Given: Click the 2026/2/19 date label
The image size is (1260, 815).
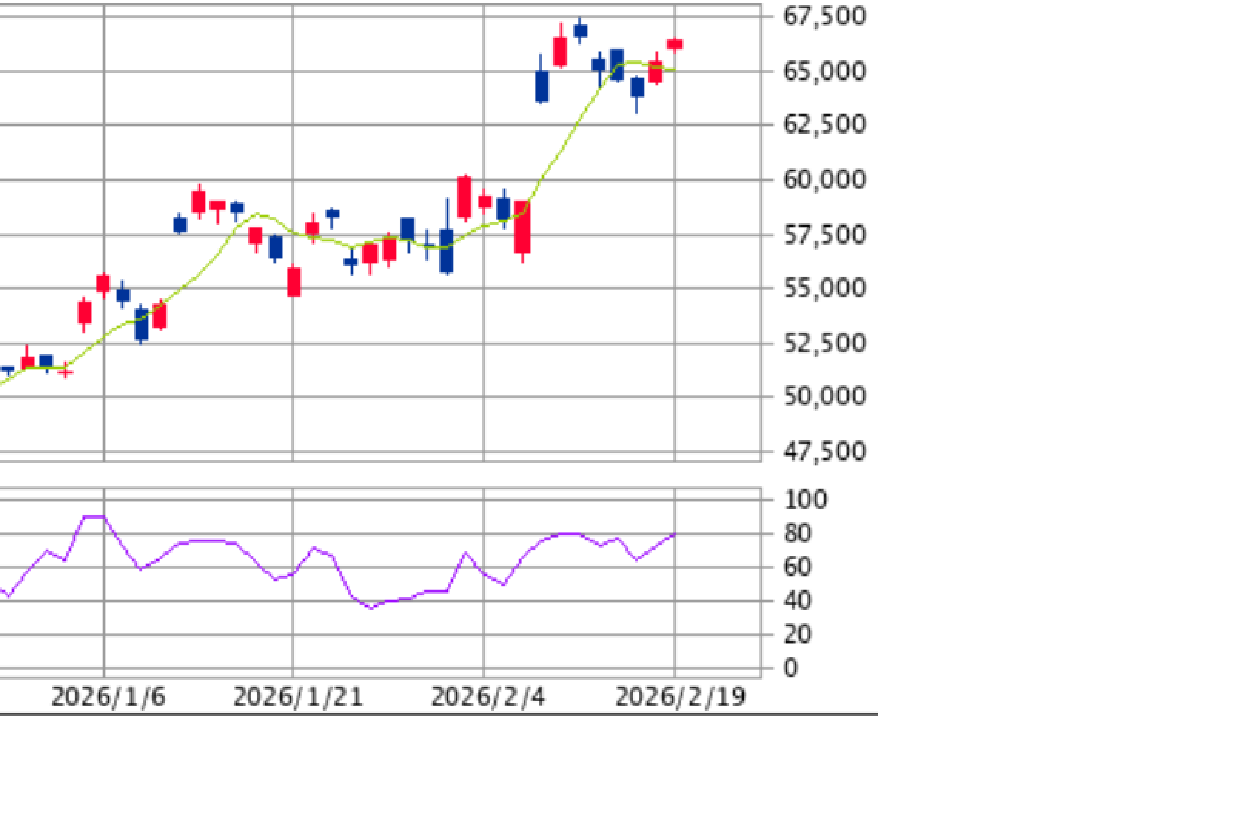Looking at the screenshot, I should pyautogui.click(x=680, y=697).
